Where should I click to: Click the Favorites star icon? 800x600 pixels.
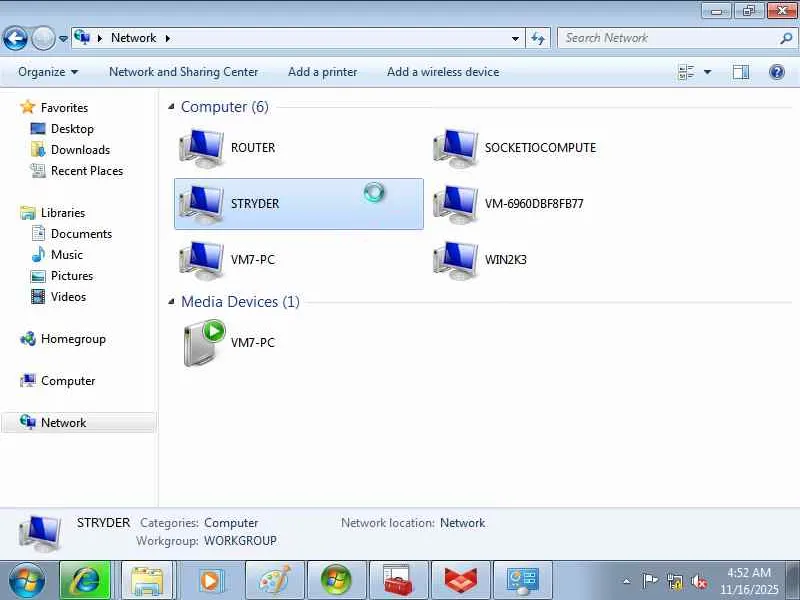pos(28,107)
